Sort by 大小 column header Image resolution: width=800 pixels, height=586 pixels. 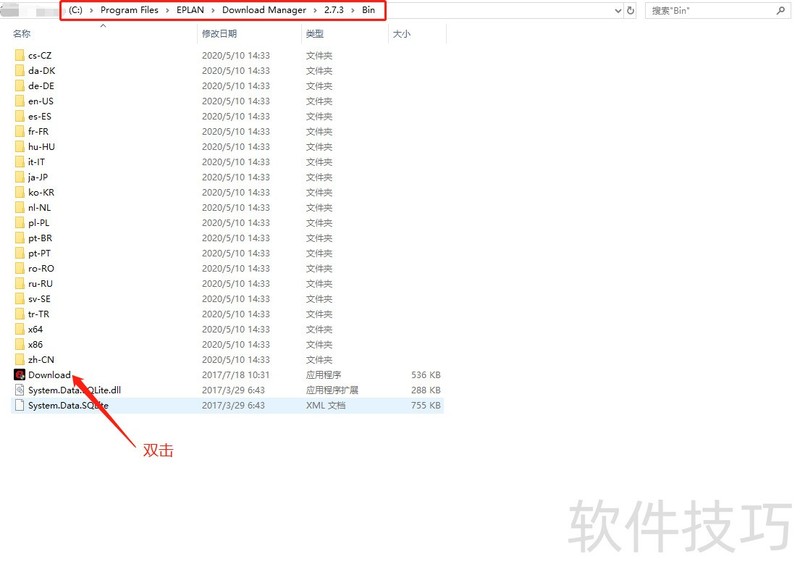click(x=401, y=34)
